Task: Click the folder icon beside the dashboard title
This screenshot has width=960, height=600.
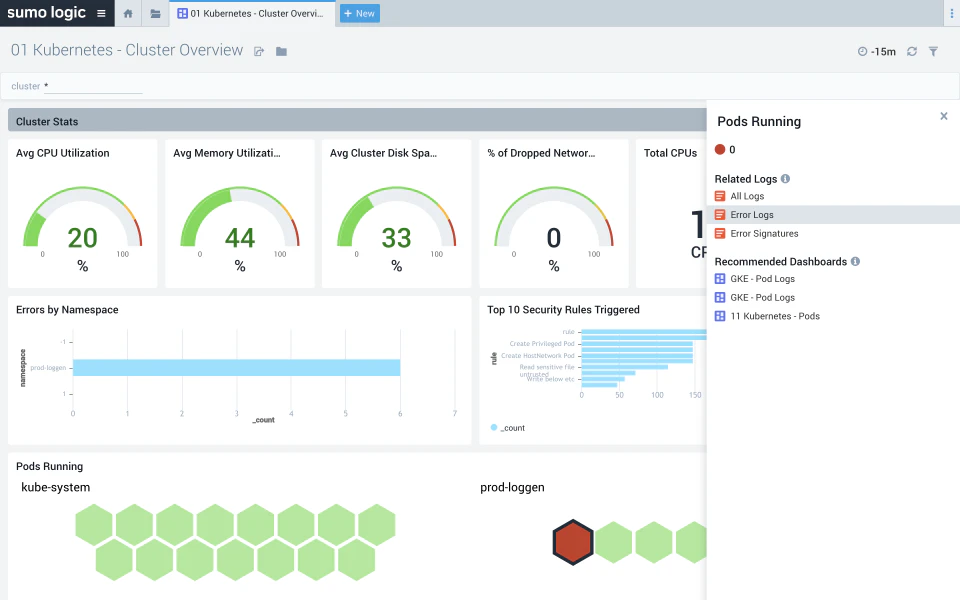Action: click(x=281, y=50)
